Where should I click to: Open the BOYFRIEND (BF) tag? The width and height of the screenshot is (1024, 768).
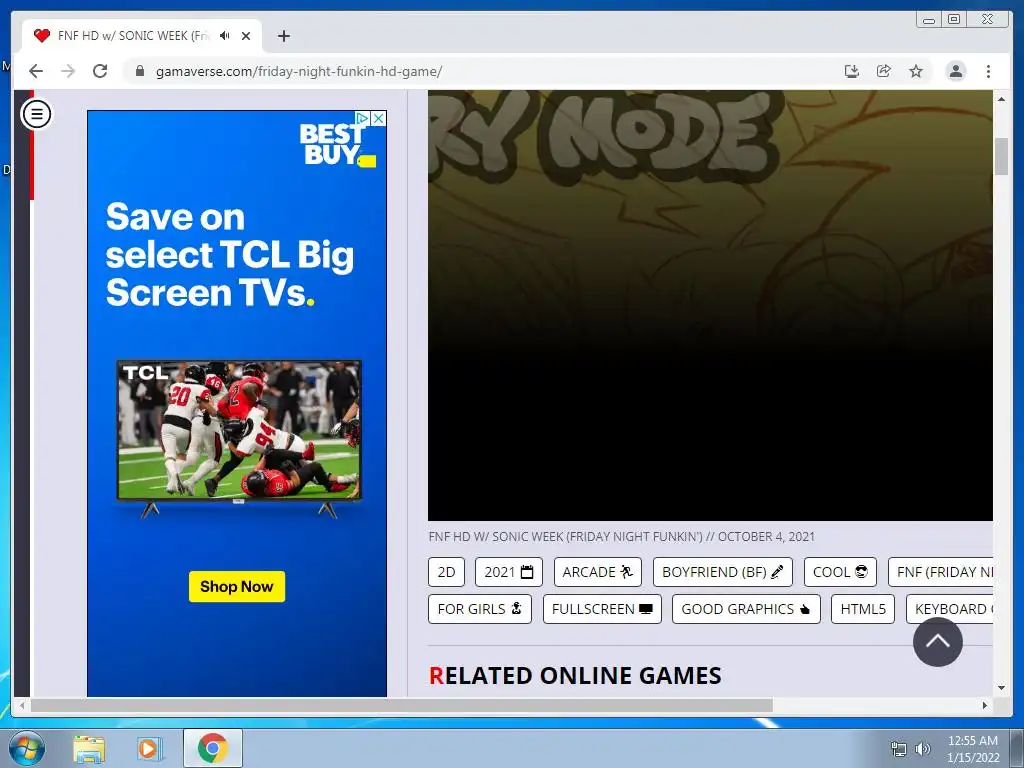coord(723,572)
